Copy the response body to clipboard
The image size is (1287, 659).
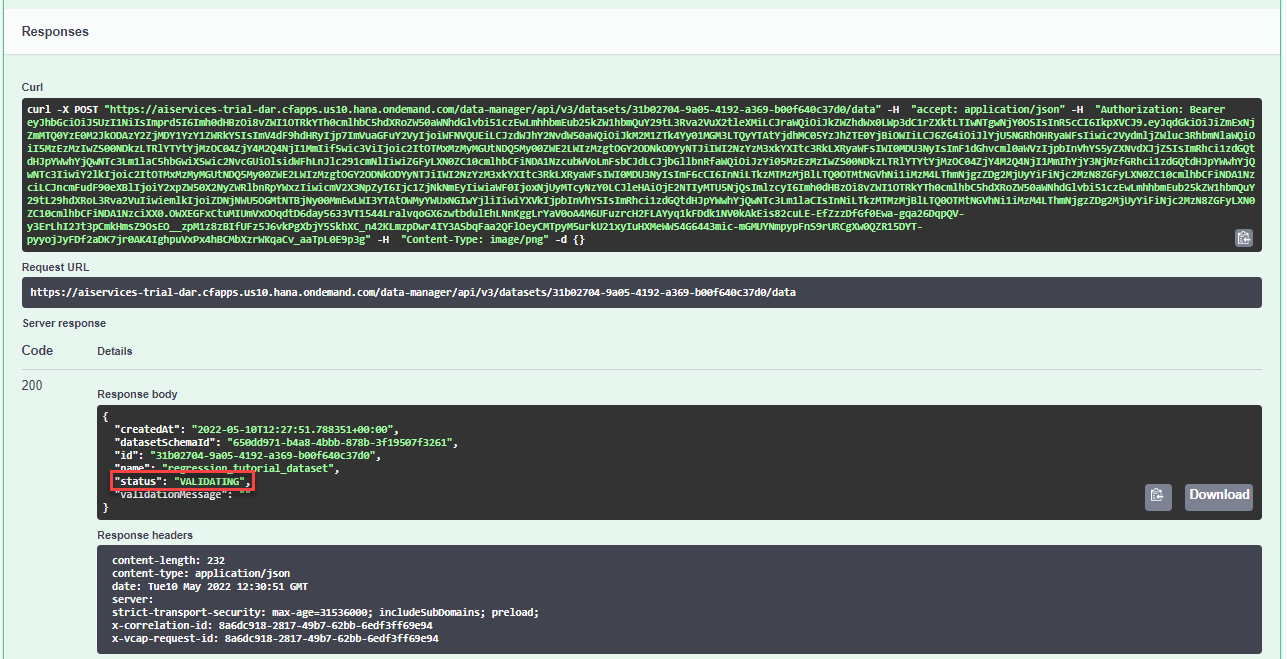1158,496
